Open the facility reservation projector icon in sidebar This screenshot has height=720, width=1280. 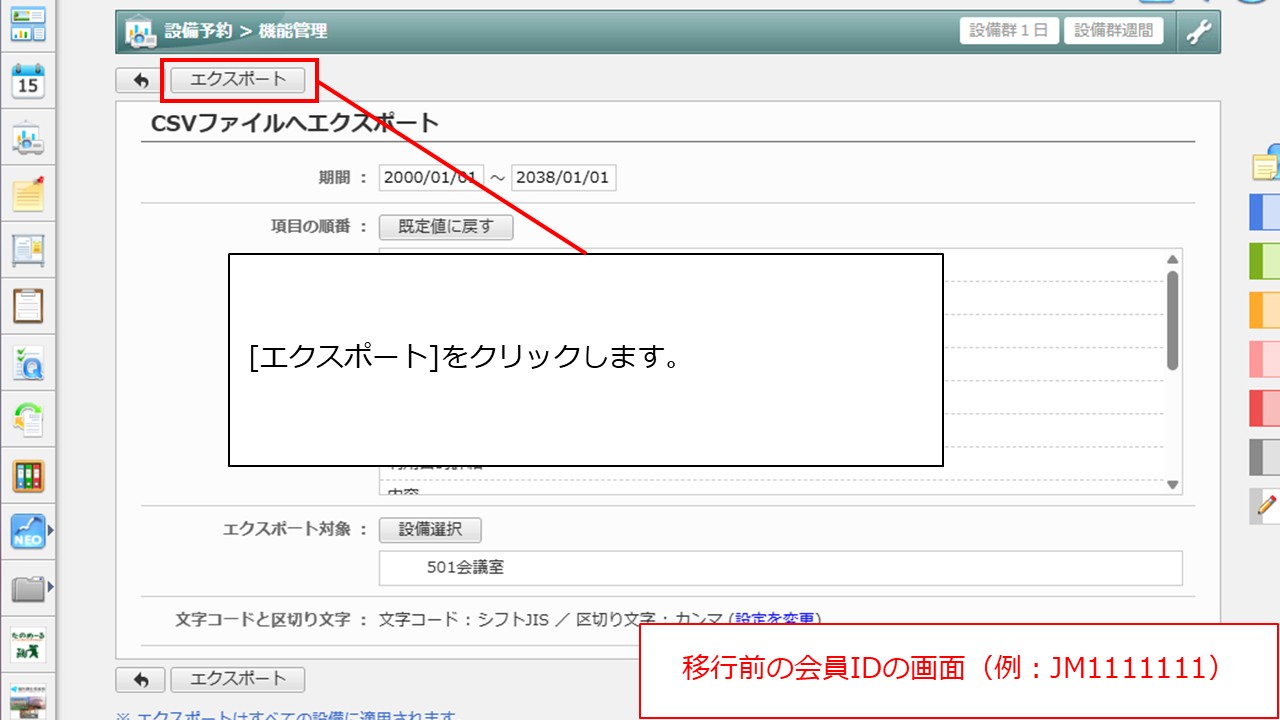click(x=28, y=138)
